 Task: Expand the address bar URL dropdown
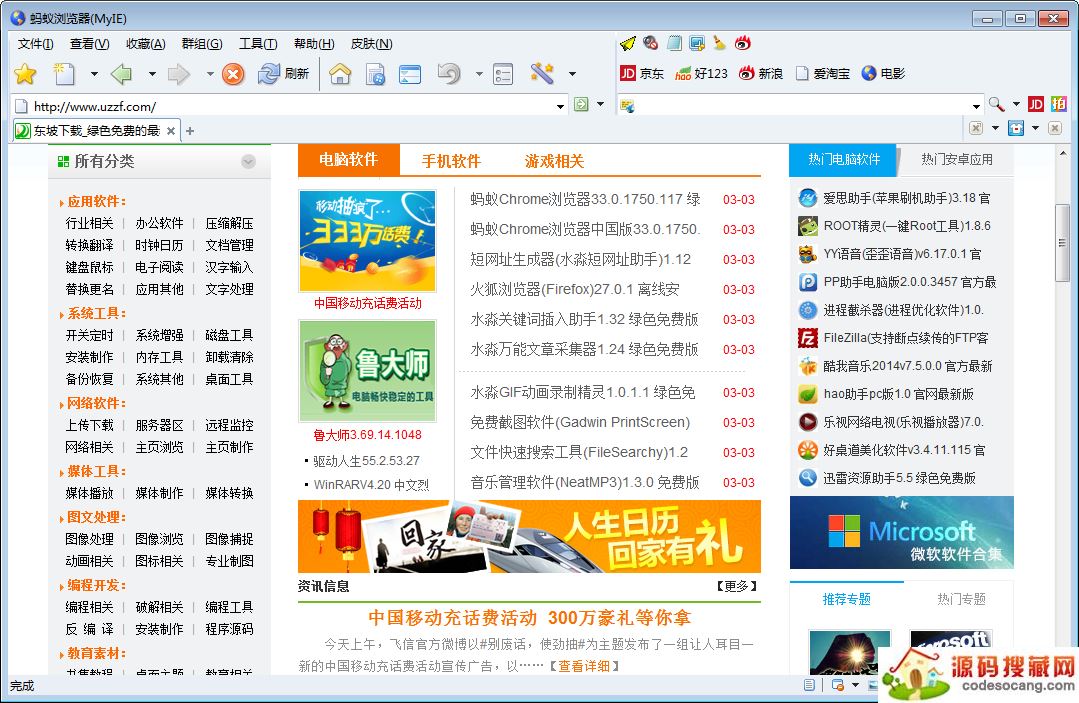pyautogui.click(x=560, y=106)
